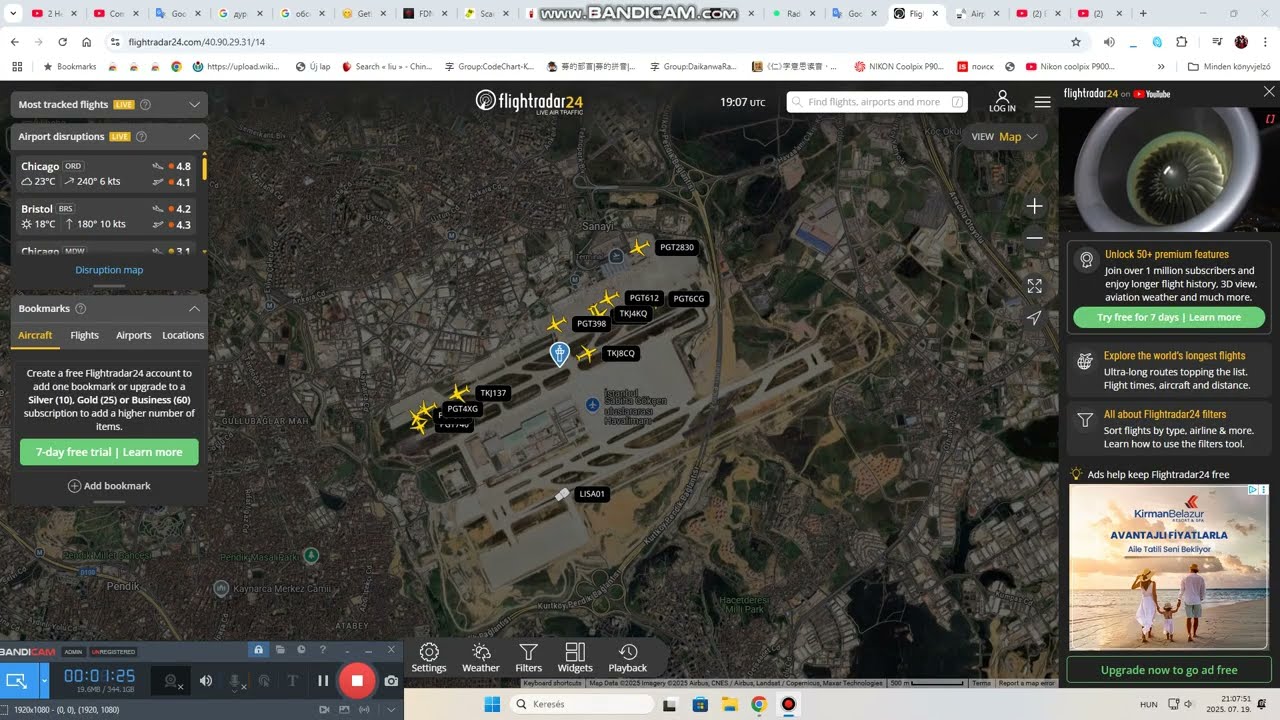Open All about Flightradar24 filters article
This screenshot has height=720, width=1280.
1169,428
